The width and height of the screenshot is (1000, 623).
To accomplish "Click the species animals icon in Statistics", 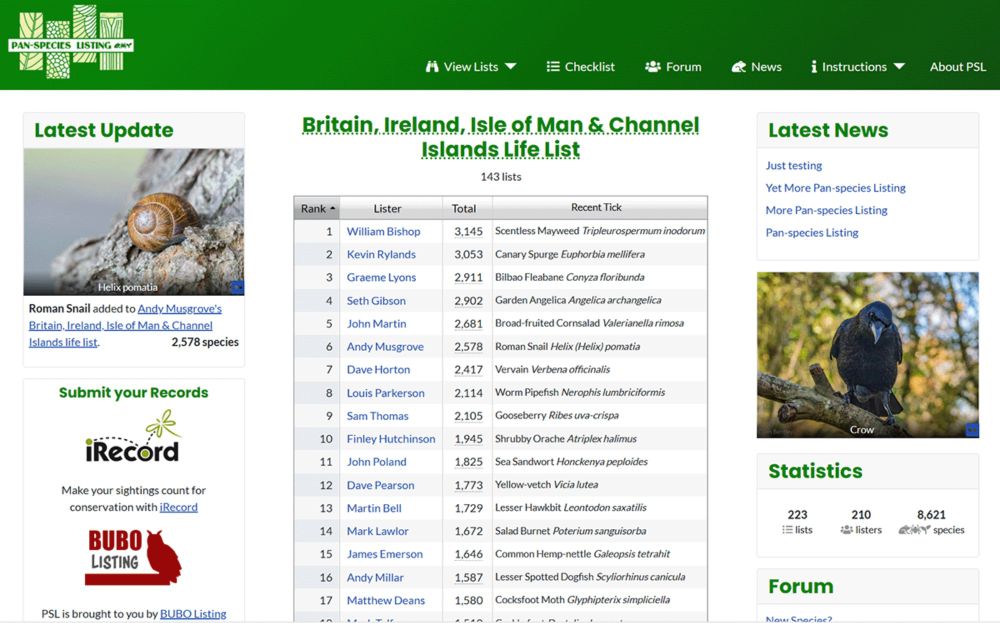I will click(x=914, y=530).
